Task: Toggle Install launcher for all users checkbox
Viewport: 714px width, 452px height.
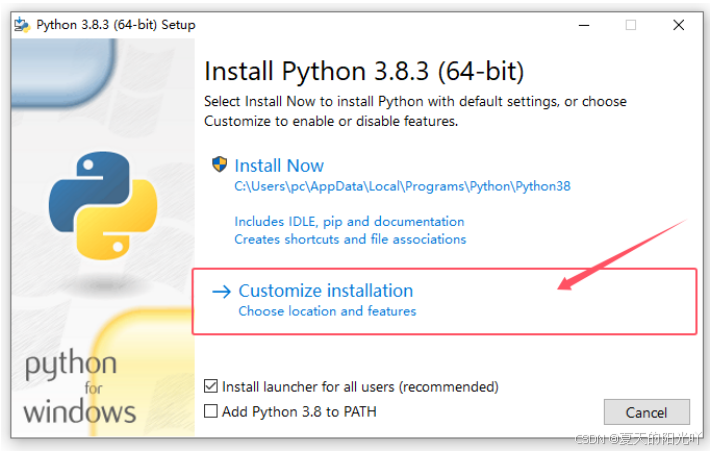Action: point(211,386)
